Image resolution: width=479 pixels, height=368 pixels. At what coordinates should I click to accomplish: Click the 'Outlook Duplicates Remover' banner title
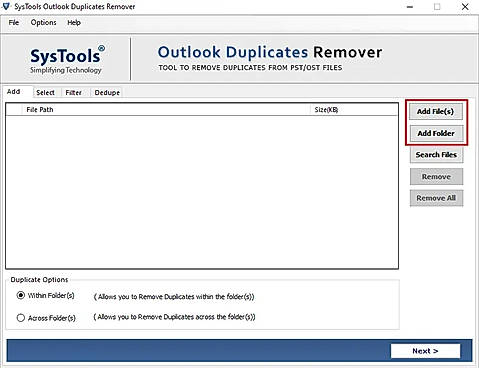[270, 52]
